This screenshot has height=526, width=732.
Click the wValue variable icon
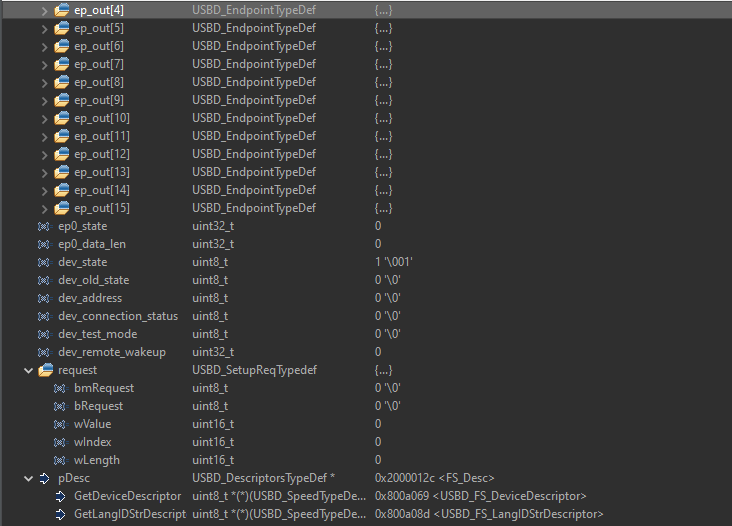pos(60,424)
